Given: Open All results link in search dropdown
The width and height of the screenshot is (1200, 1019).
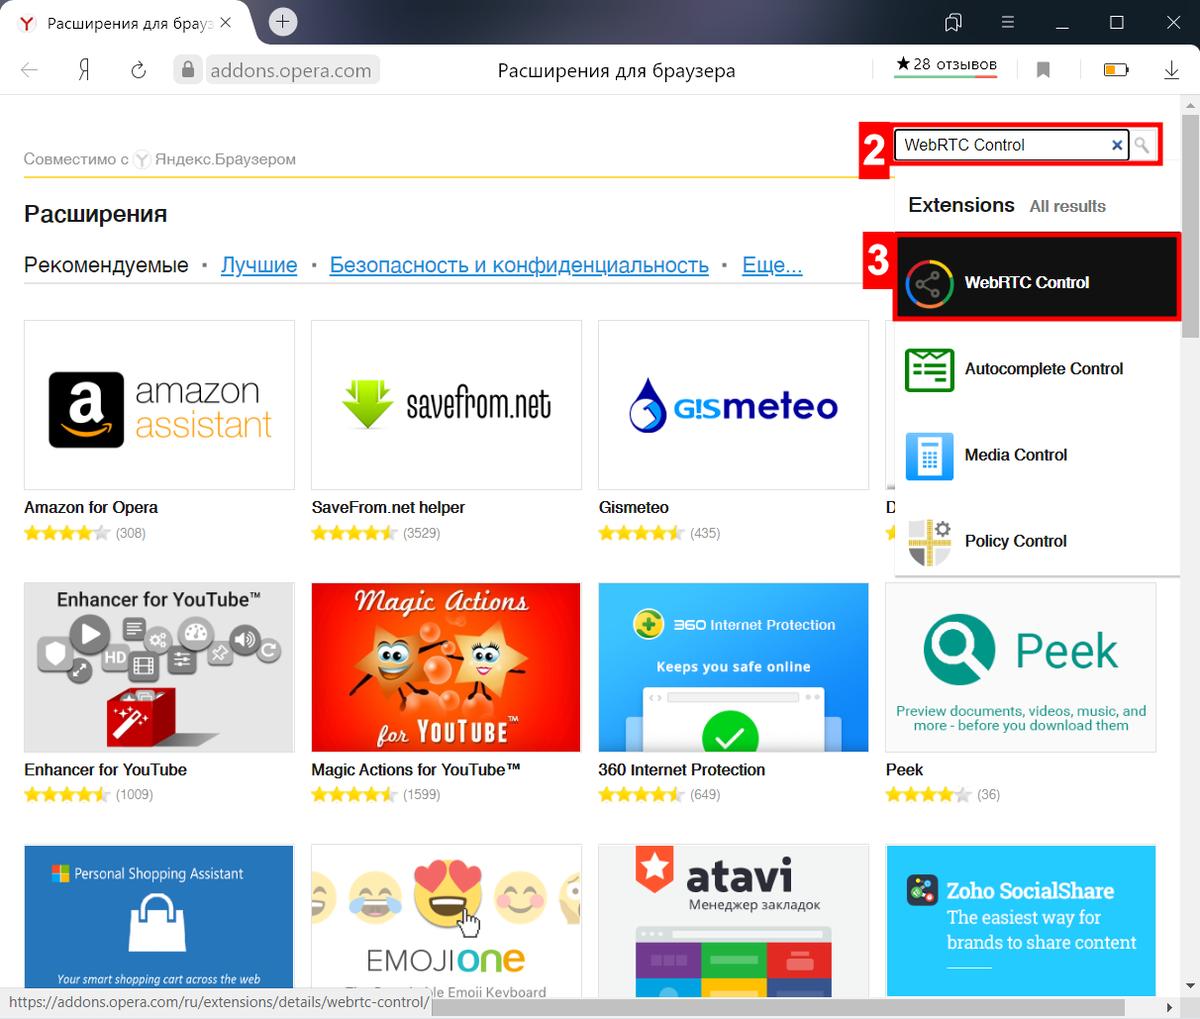Looking at the screenshot, I should click(1068, 206).
